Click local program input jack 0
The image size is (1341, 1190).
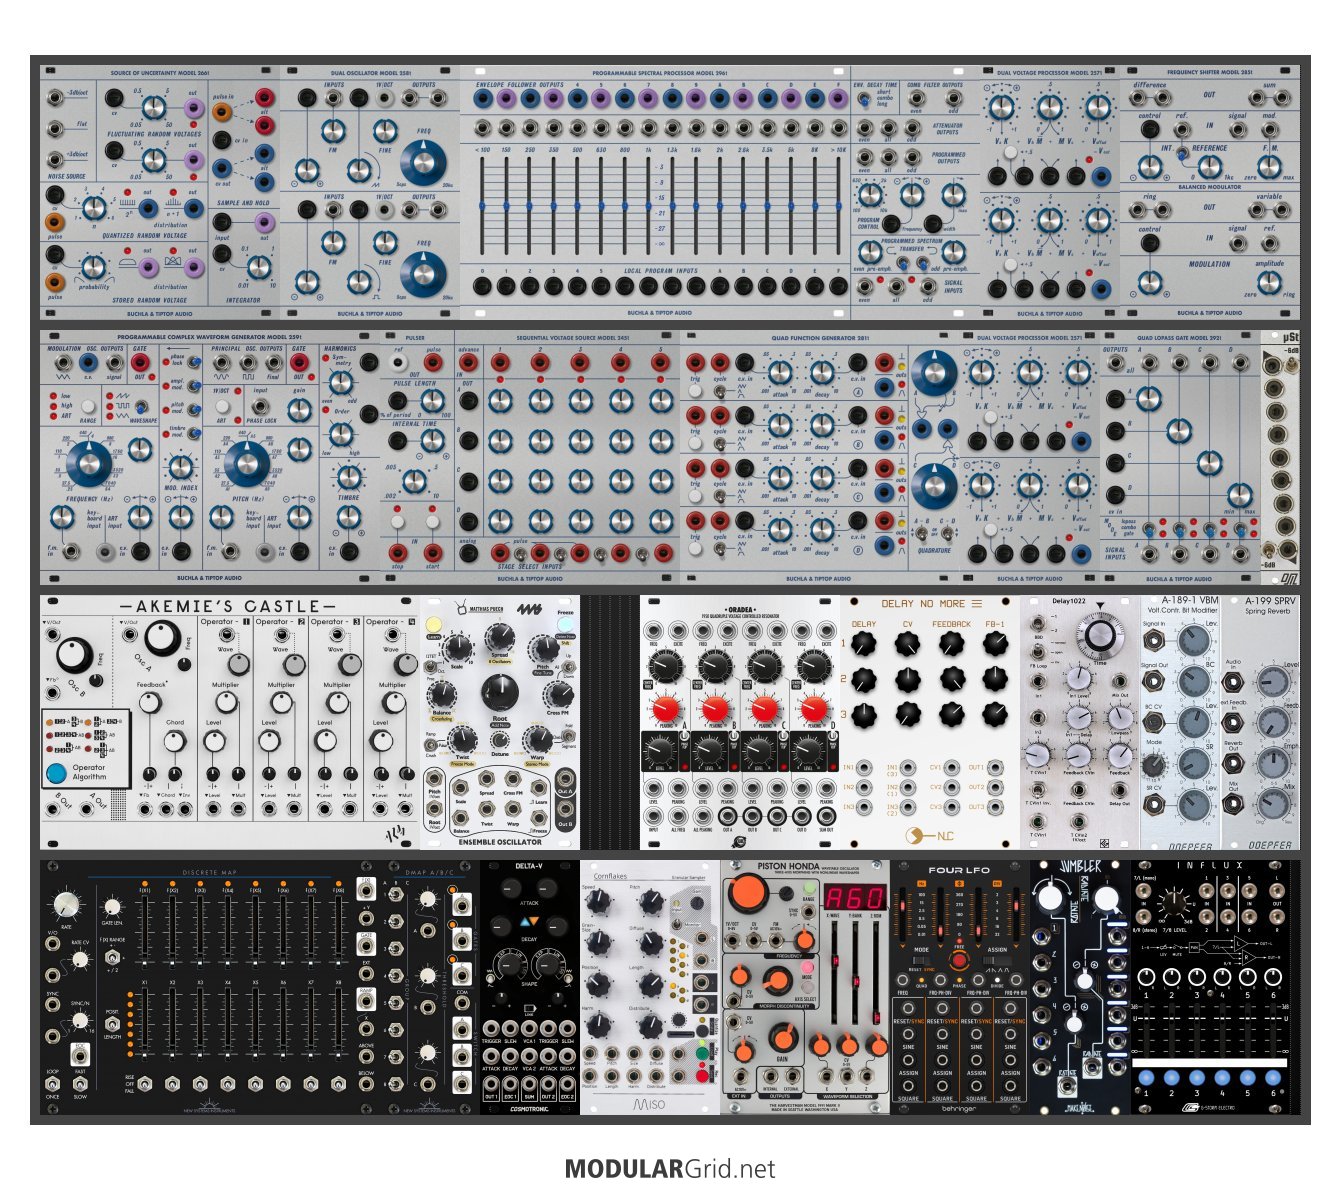point(482,287)
